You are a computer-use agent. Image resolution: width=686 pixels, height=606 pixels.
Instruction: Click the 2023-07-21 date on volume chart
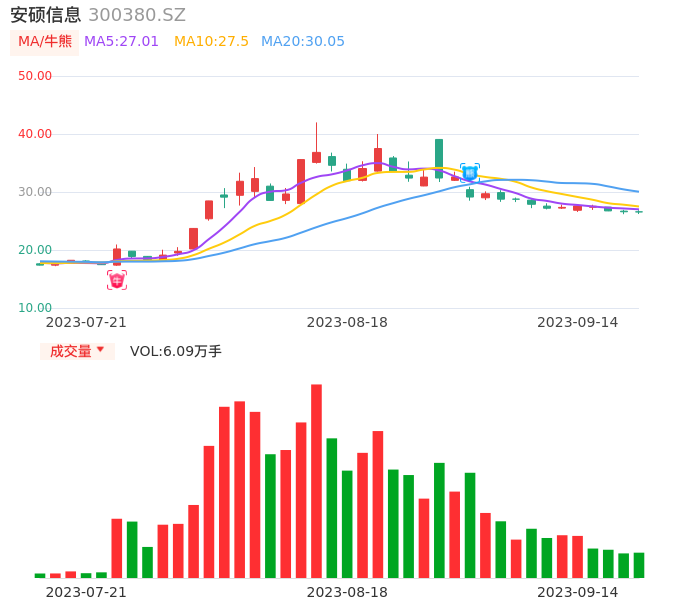click(x=86, y=593)
